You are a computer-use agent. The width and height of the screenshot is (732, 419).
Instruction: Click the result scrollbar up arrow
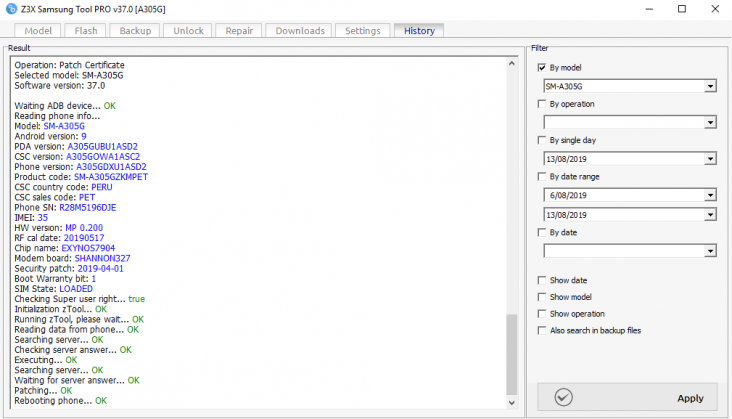[512, 63]
